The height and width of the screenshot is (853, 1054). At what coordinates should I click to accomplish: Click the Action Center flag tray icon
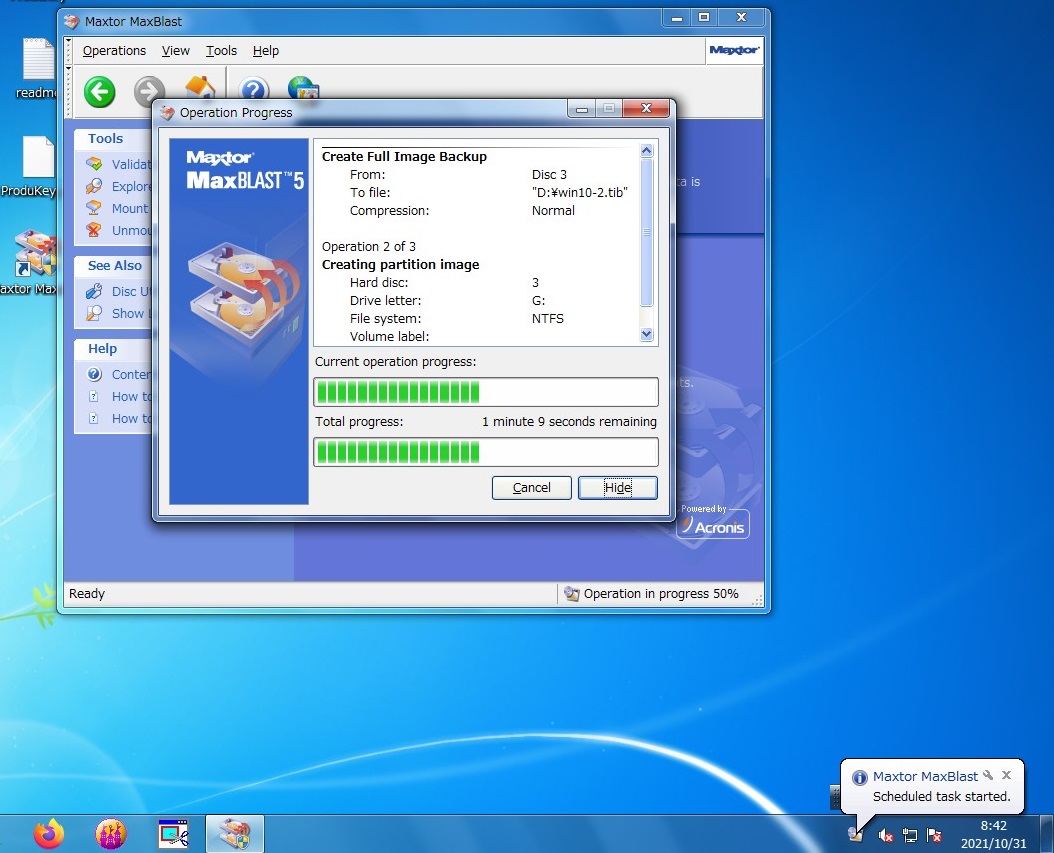pyautogui.click(x=934, y=836)
